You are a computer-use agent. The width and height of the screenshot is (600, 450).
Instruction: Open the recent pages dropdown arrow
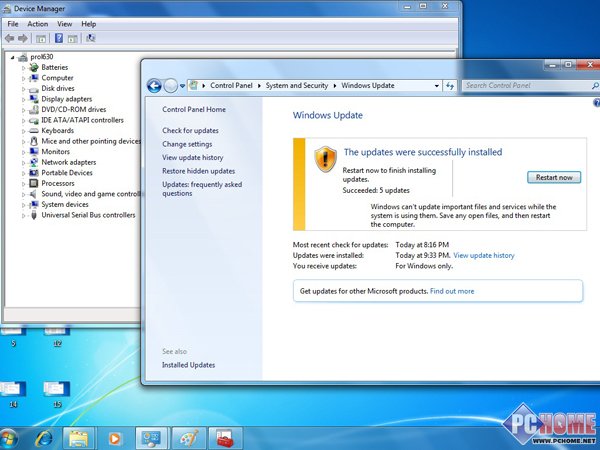(183, 86)
